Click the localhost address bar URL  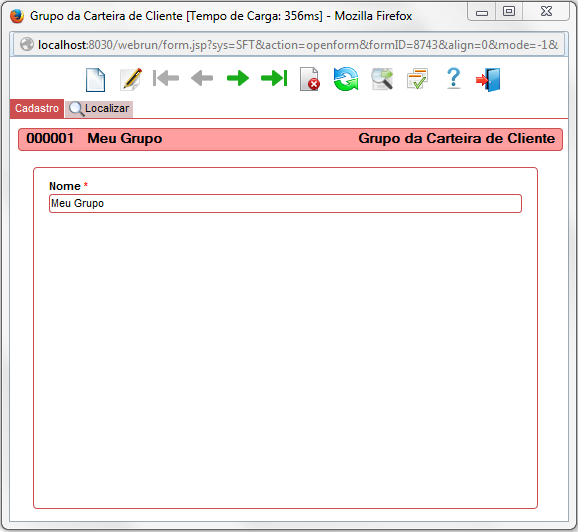tap(298, 45)
